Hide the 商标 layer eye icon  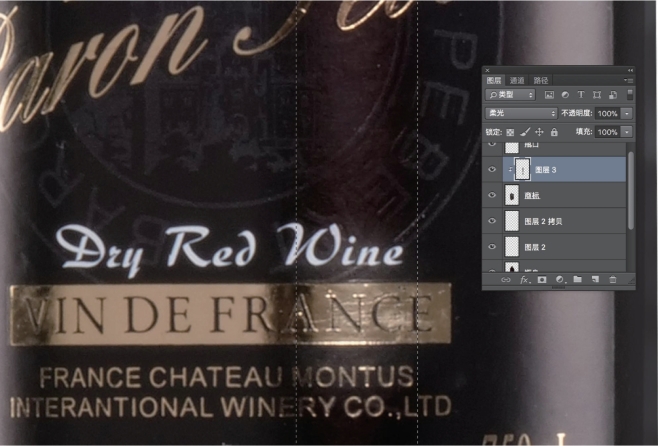(x=492, y=196)
